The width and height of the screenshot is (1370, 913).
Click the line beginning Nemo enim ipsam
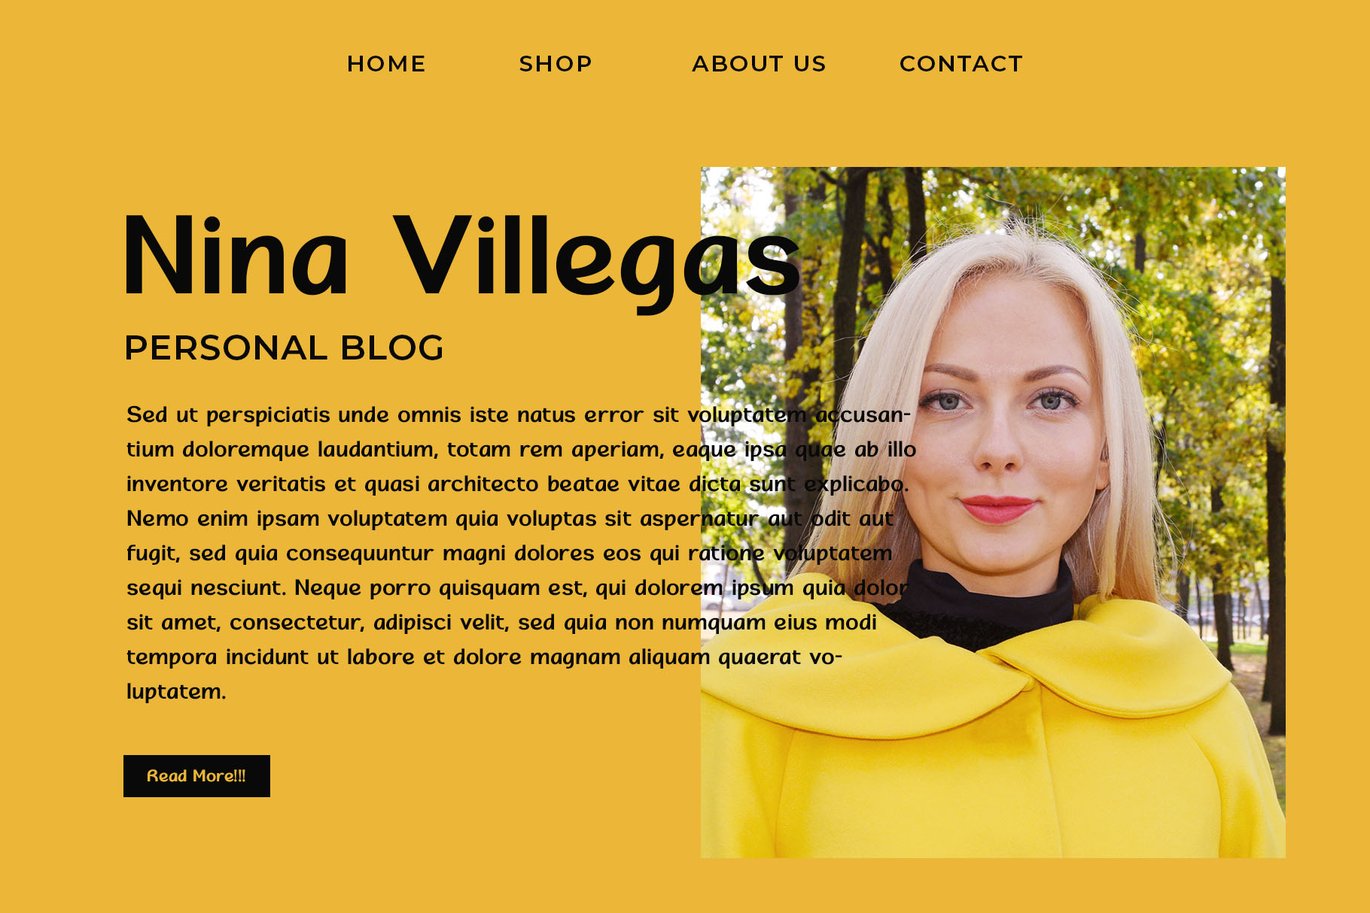tap(510, 518)
